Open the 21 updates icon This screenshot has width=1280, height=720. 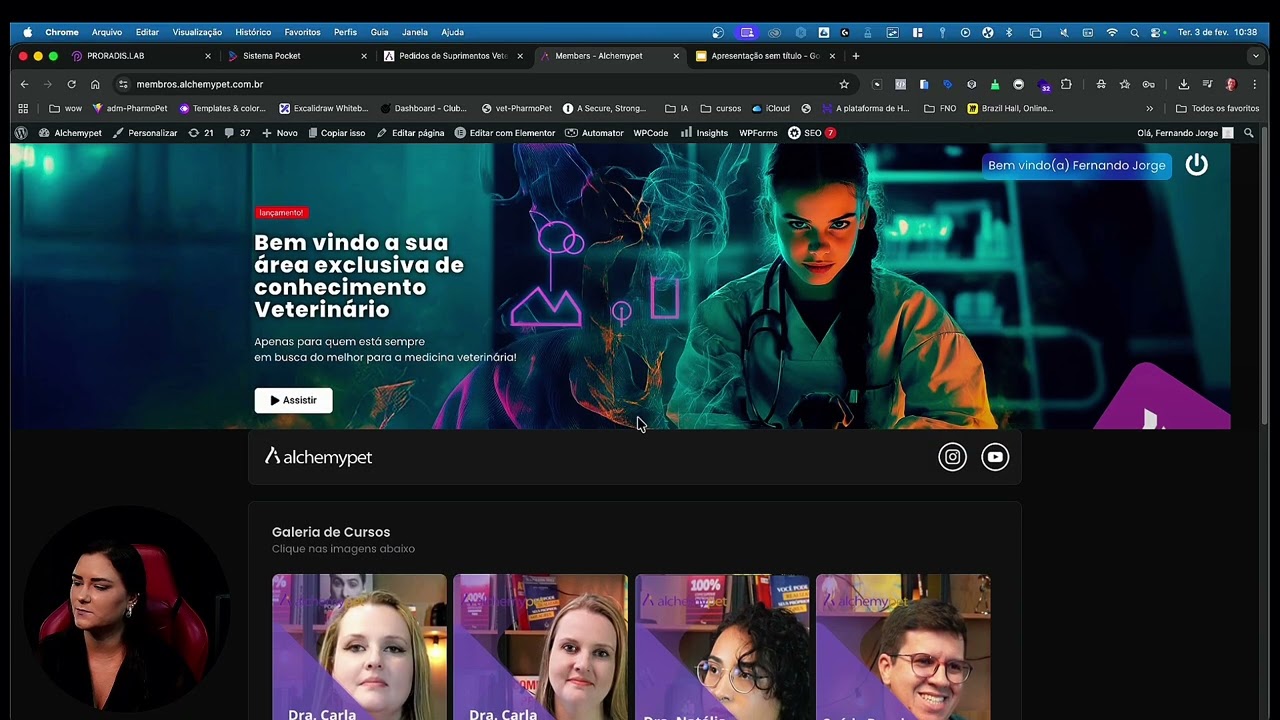pyautogui.click(x=200, y=133)
